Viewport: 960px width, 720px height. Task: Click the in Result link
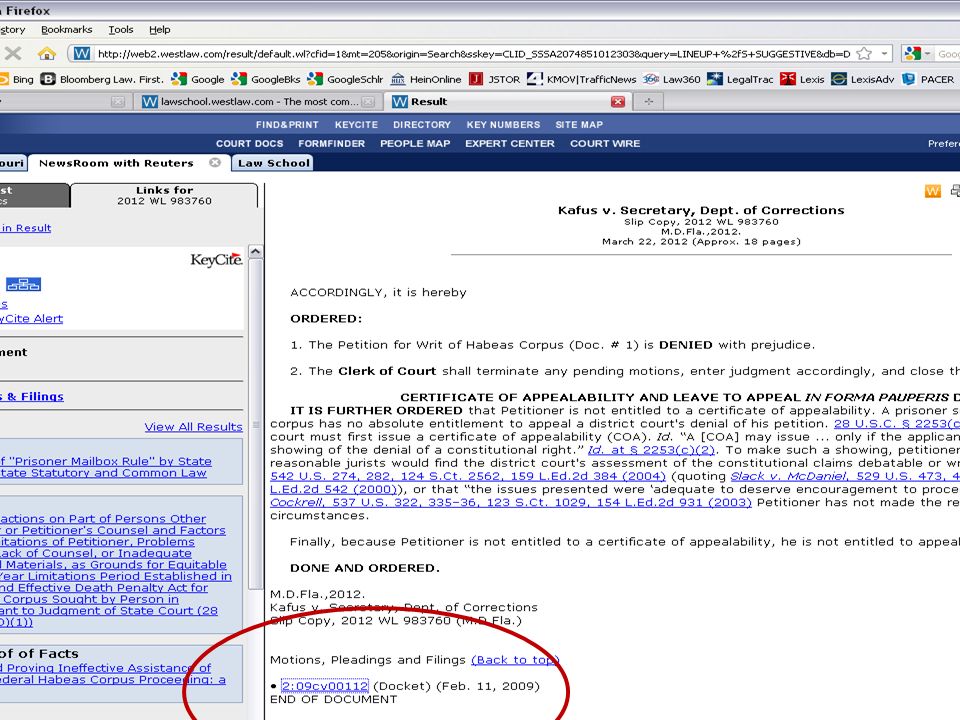point(26,228)
